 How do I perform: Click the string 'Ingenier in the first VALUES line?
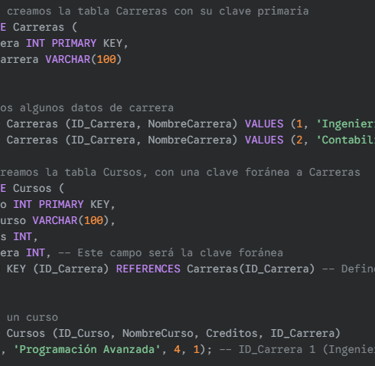coord(345,124)
